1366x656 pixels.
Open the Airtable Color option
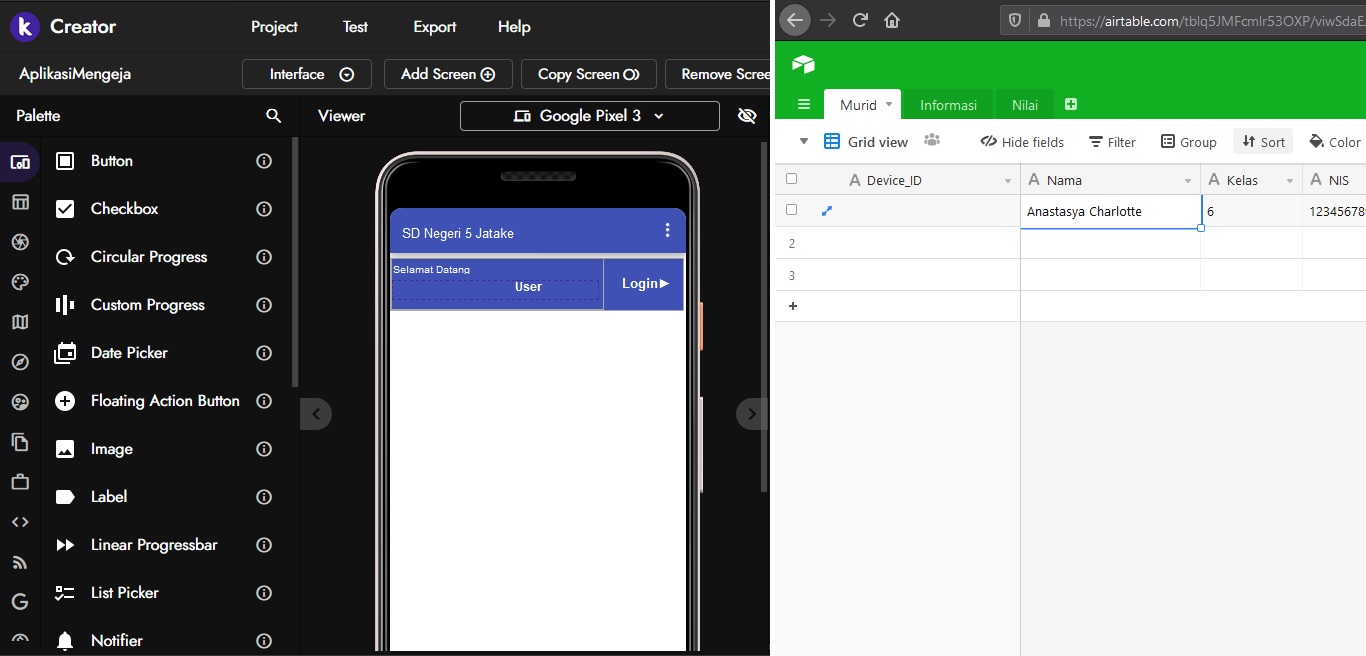coord(1335,142)
